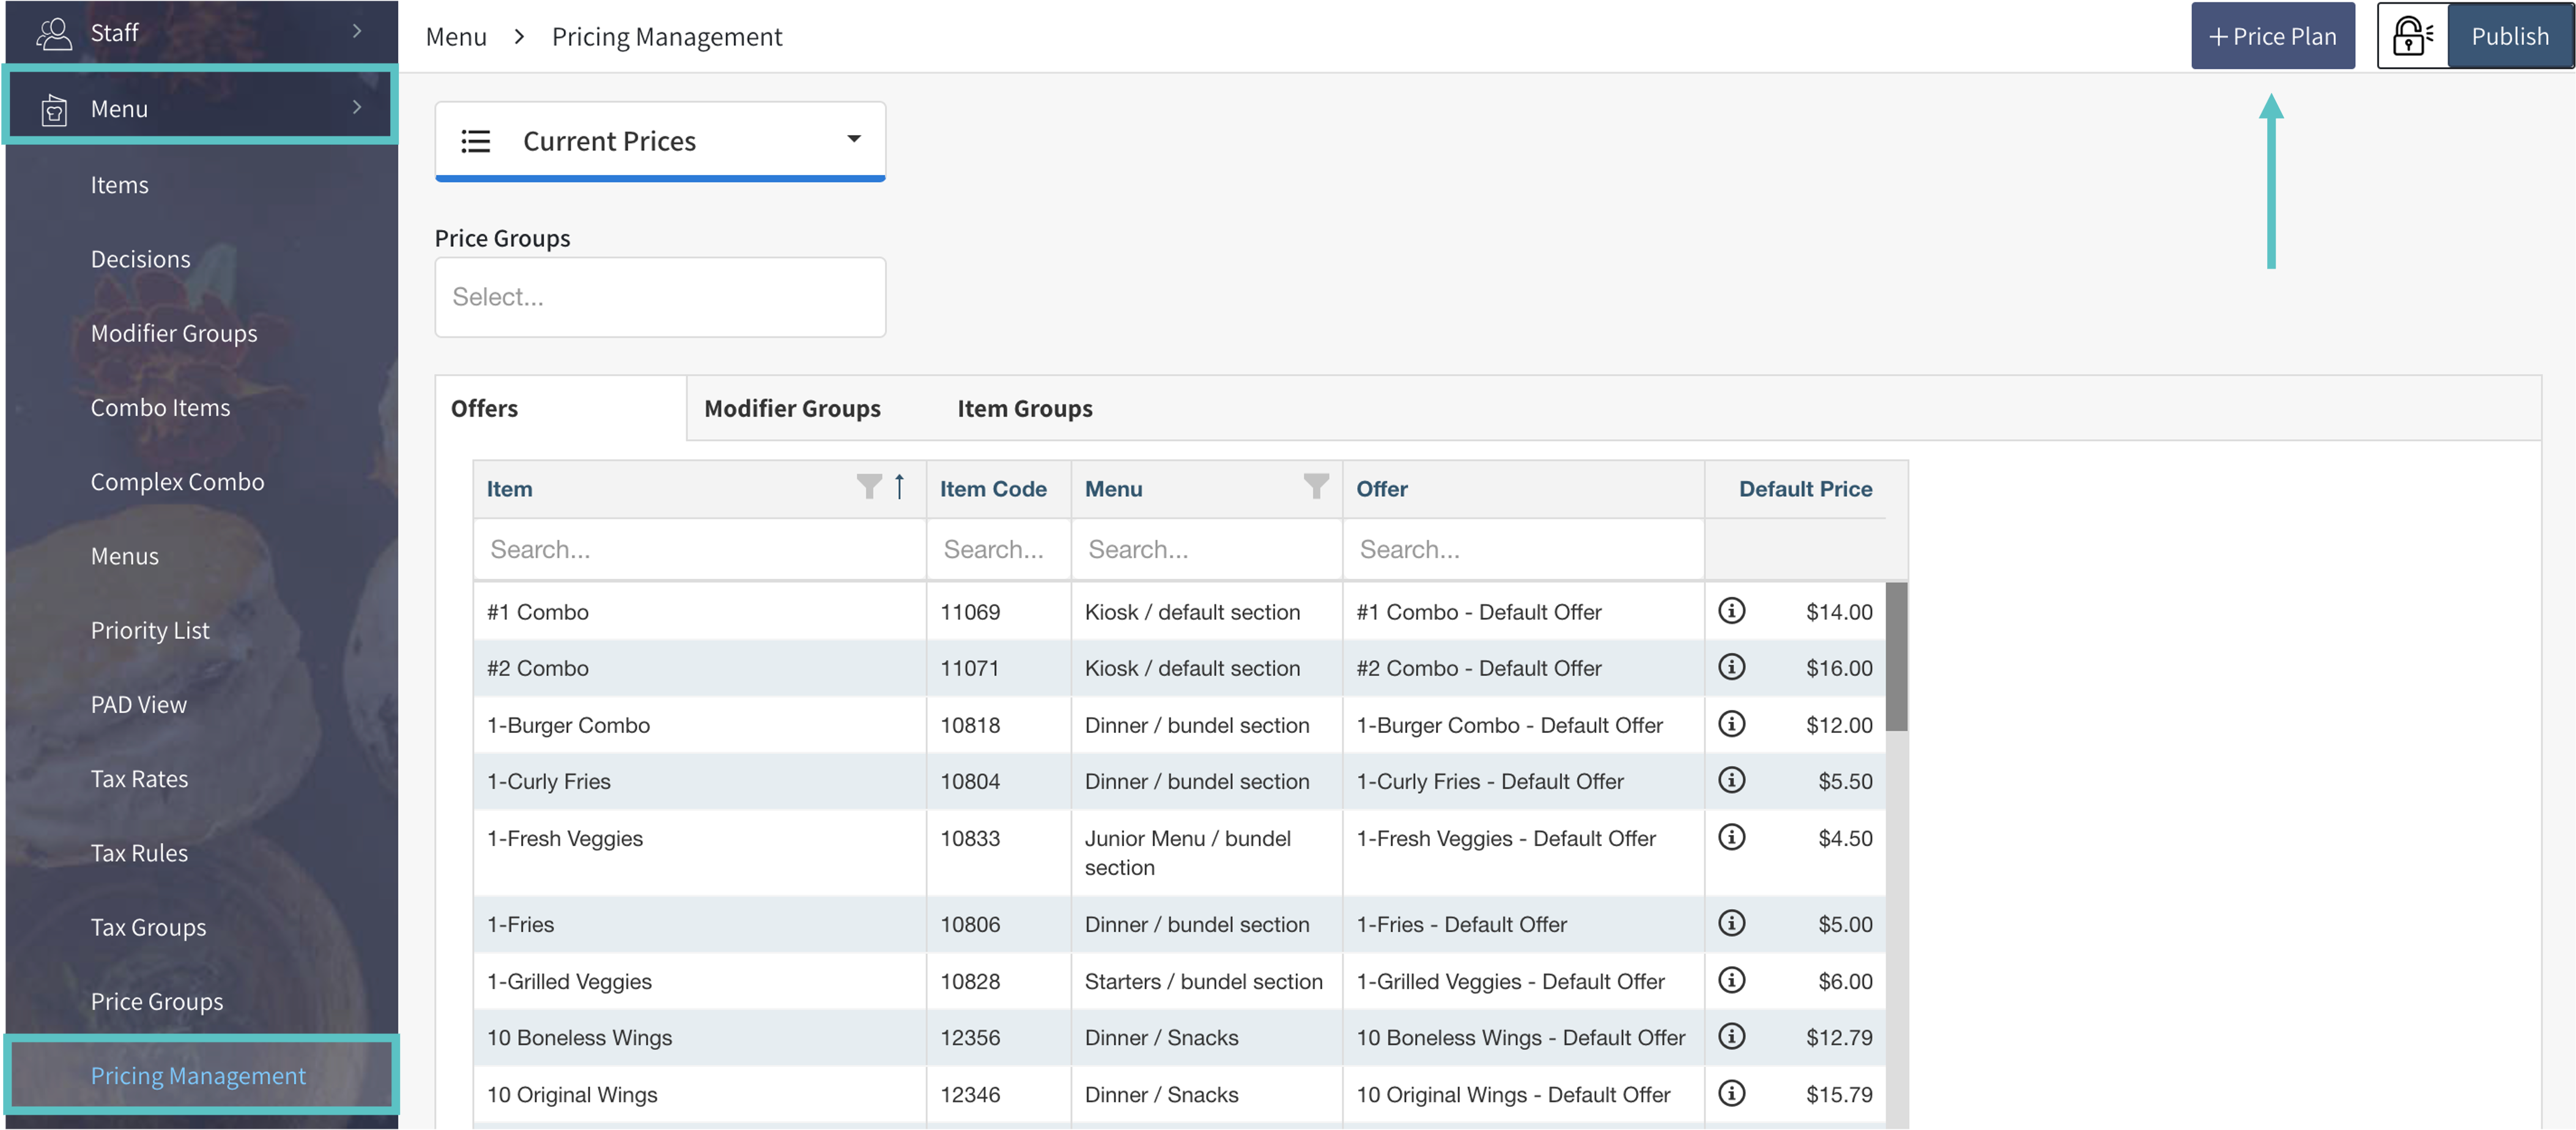Click info icon for 1-Curly Fries row
This screenshot has width=2576, height=1130.
pos(1731,780)
